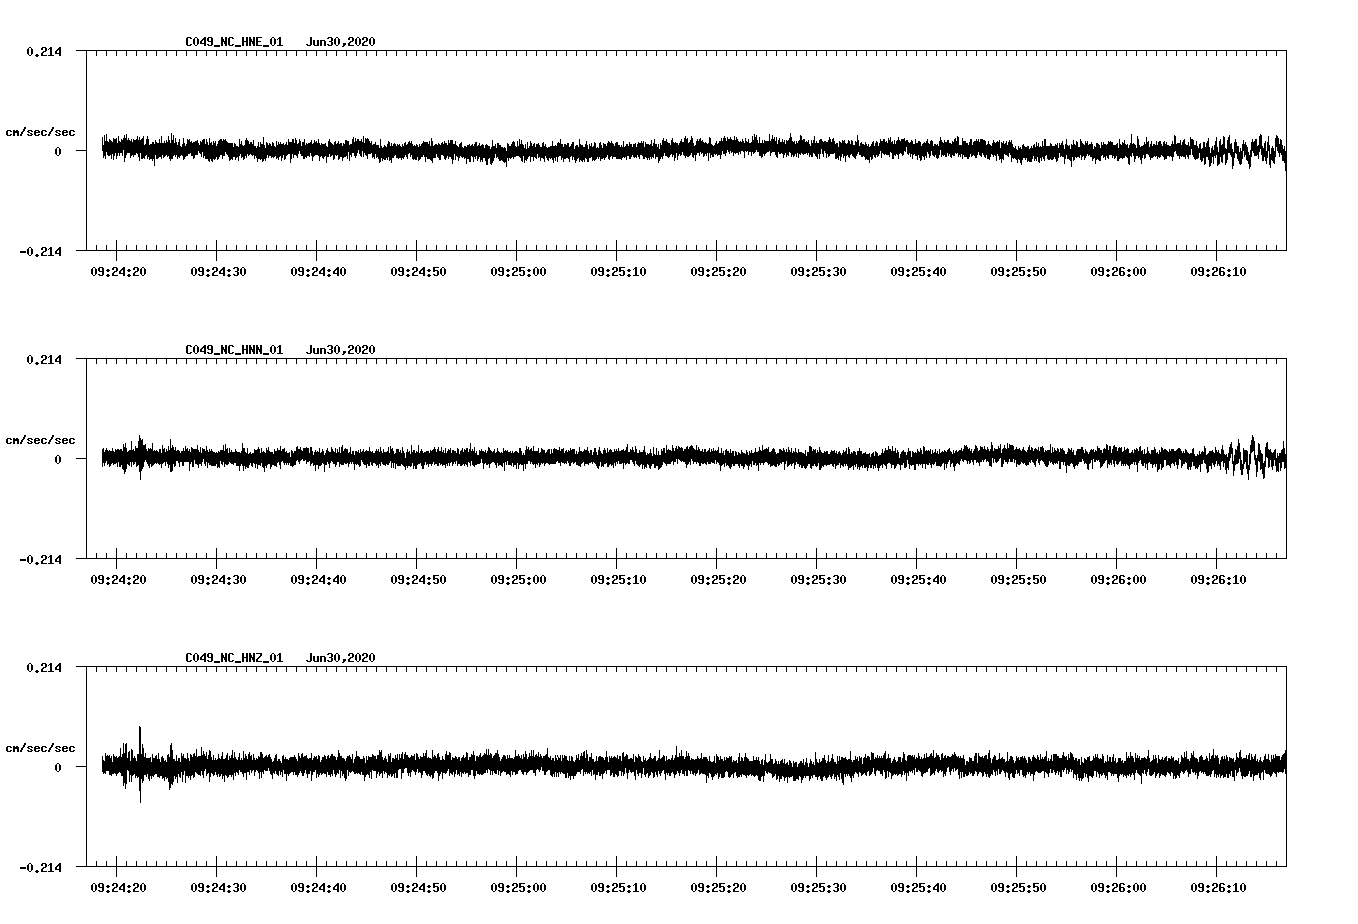Click the 0.214 upper limit of the HNN plot
The width and height of the screenshot is (1358, 924).
pos(44,359)
